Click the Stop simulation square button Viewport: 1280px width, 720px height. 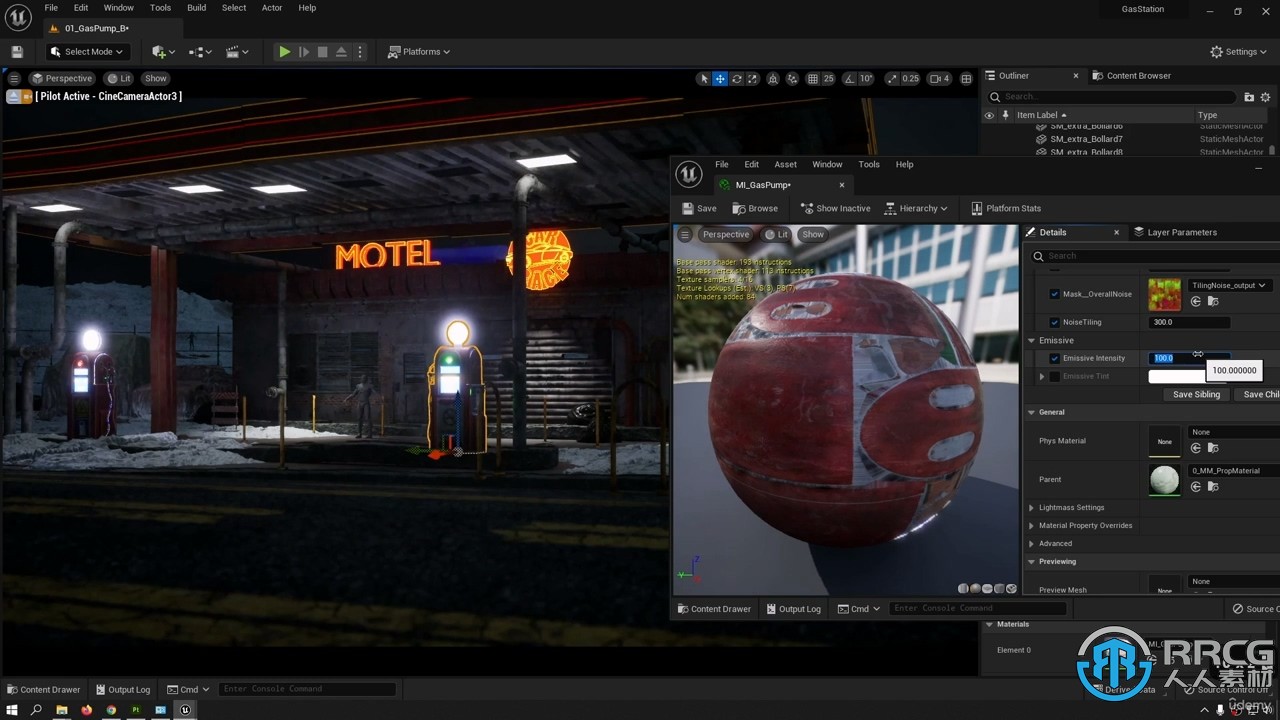pos(322,52)
